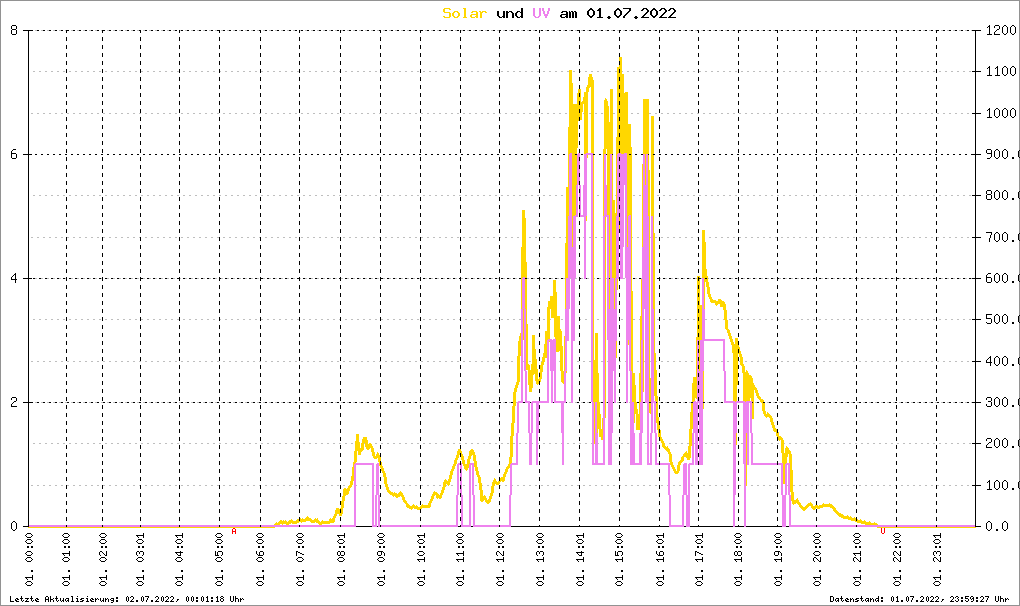Screen dimensions: 1020x606
Task: Click left axis value '4'
Action: [14, 278]
